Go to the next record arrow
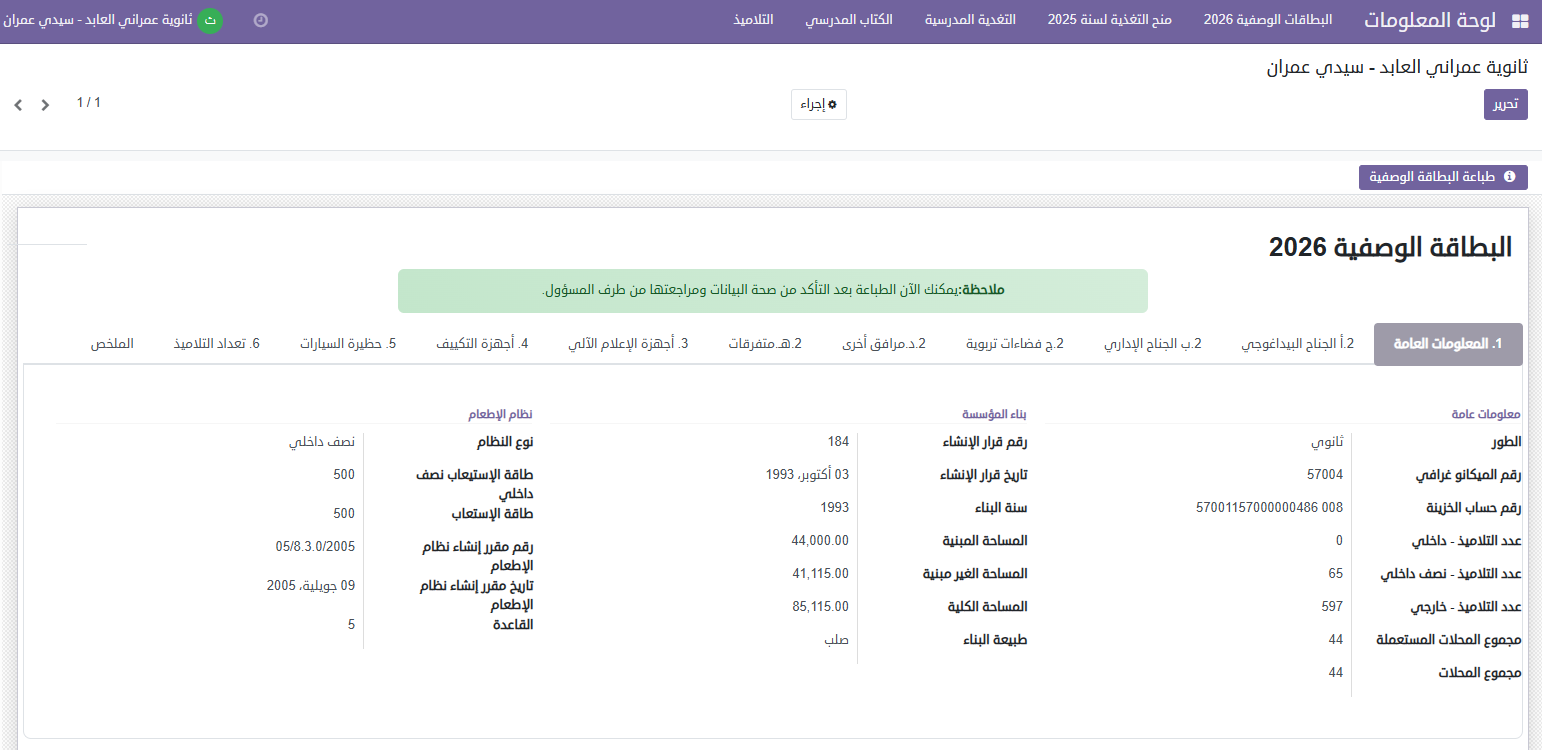This screenshot has width=1542, height=750. pyautogui.click(x=45, y=105)
